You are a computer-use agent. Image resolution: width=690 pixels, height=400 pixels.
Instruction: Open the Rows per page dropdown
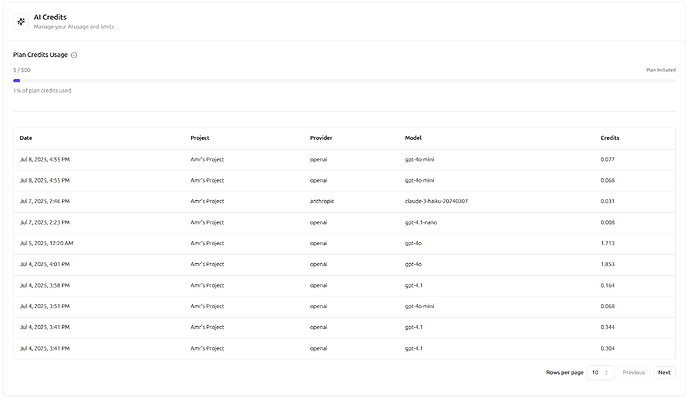tap(600, 372)
